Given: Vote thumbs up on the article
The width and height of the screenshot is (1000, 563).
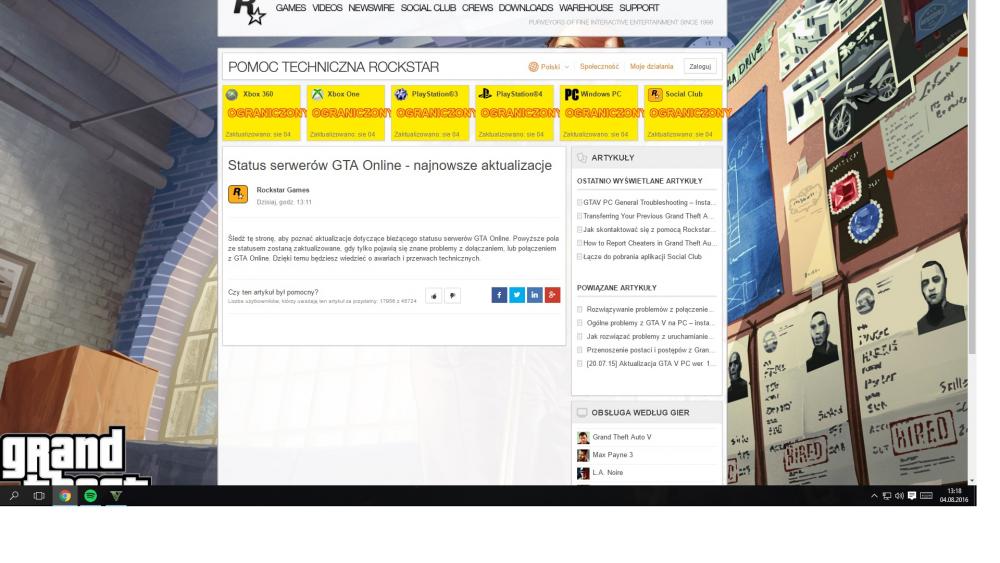Looking at the screenshot, I should [x=434, y=295].
